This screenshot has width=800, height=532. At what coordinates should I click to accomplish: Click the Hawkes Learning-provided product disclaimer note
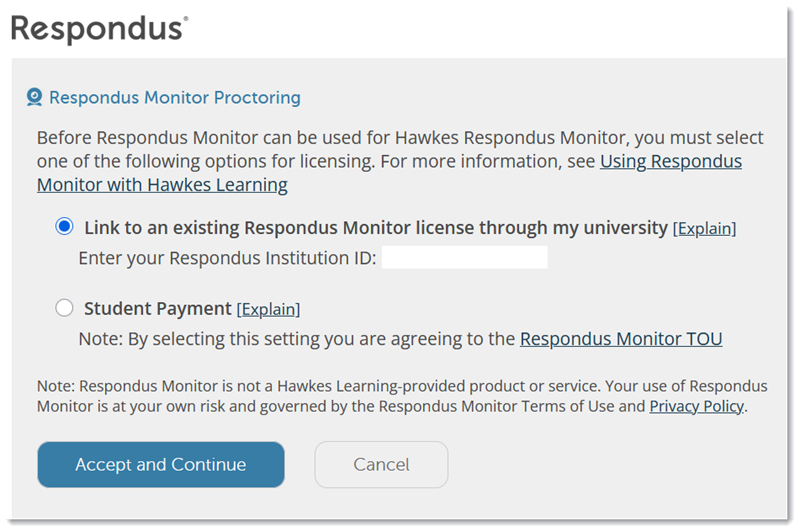coord(402,396)
